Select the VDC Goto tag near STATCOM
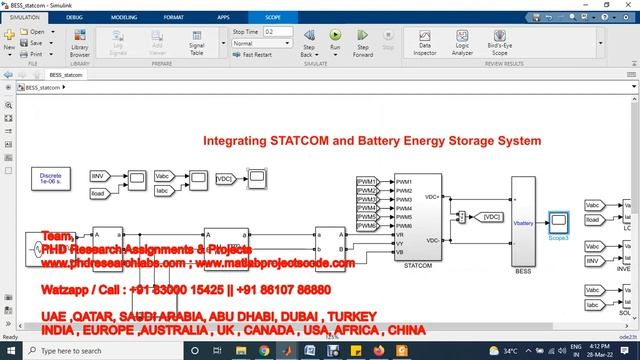The height and width of the screenshot is (360, 640). [489, 217]
